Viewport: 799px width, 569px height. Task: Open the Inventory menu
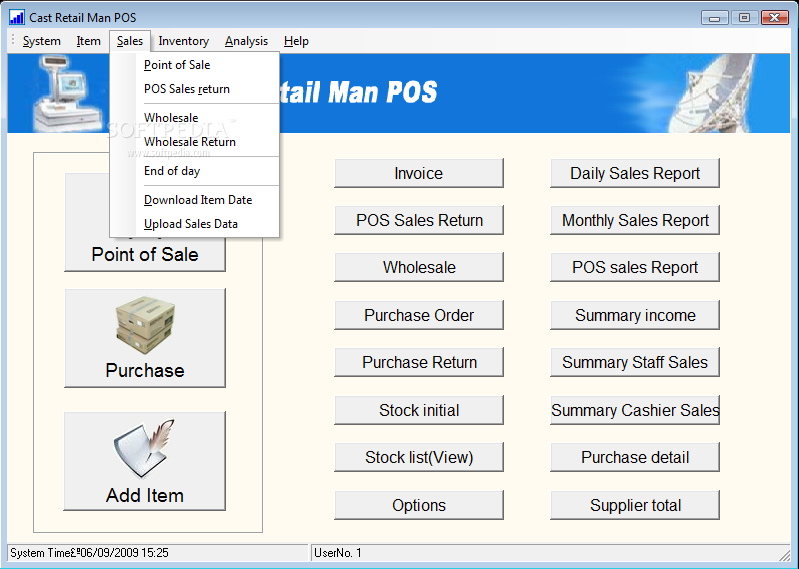coord(183,41)
